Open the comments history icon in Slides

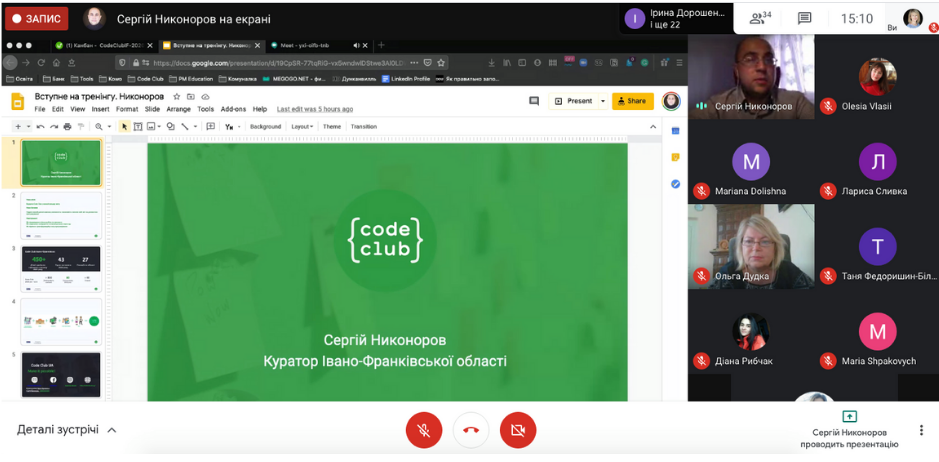(x=534, y=101)
